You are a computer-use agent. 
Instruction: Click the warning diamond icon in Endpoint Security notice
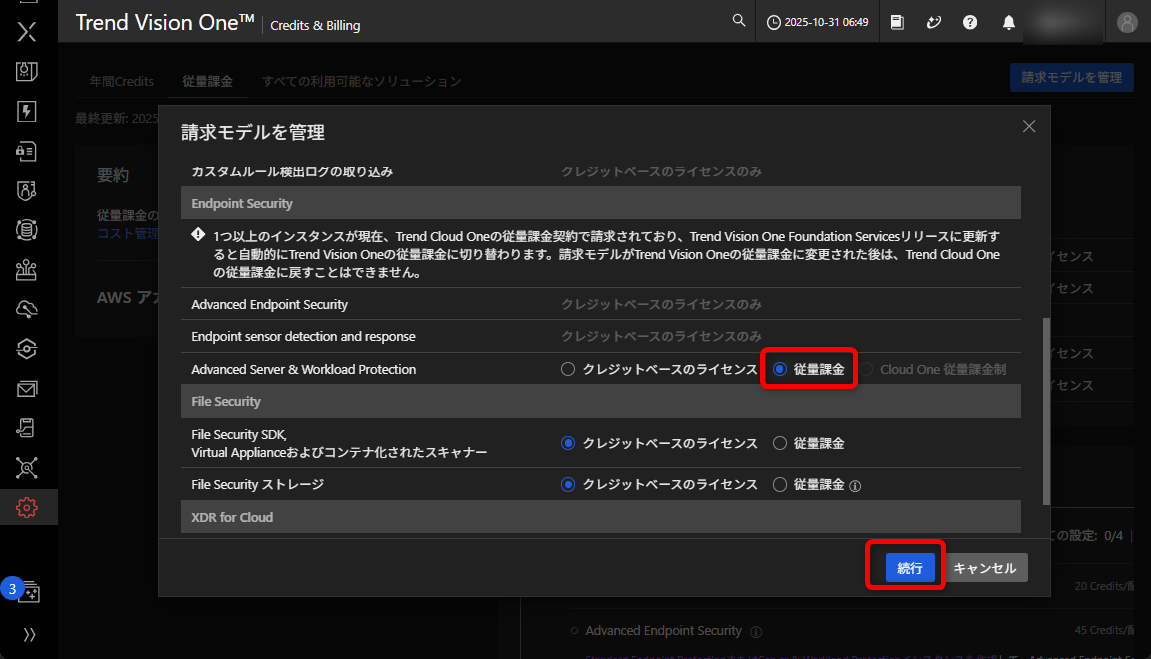coord(198,235)
